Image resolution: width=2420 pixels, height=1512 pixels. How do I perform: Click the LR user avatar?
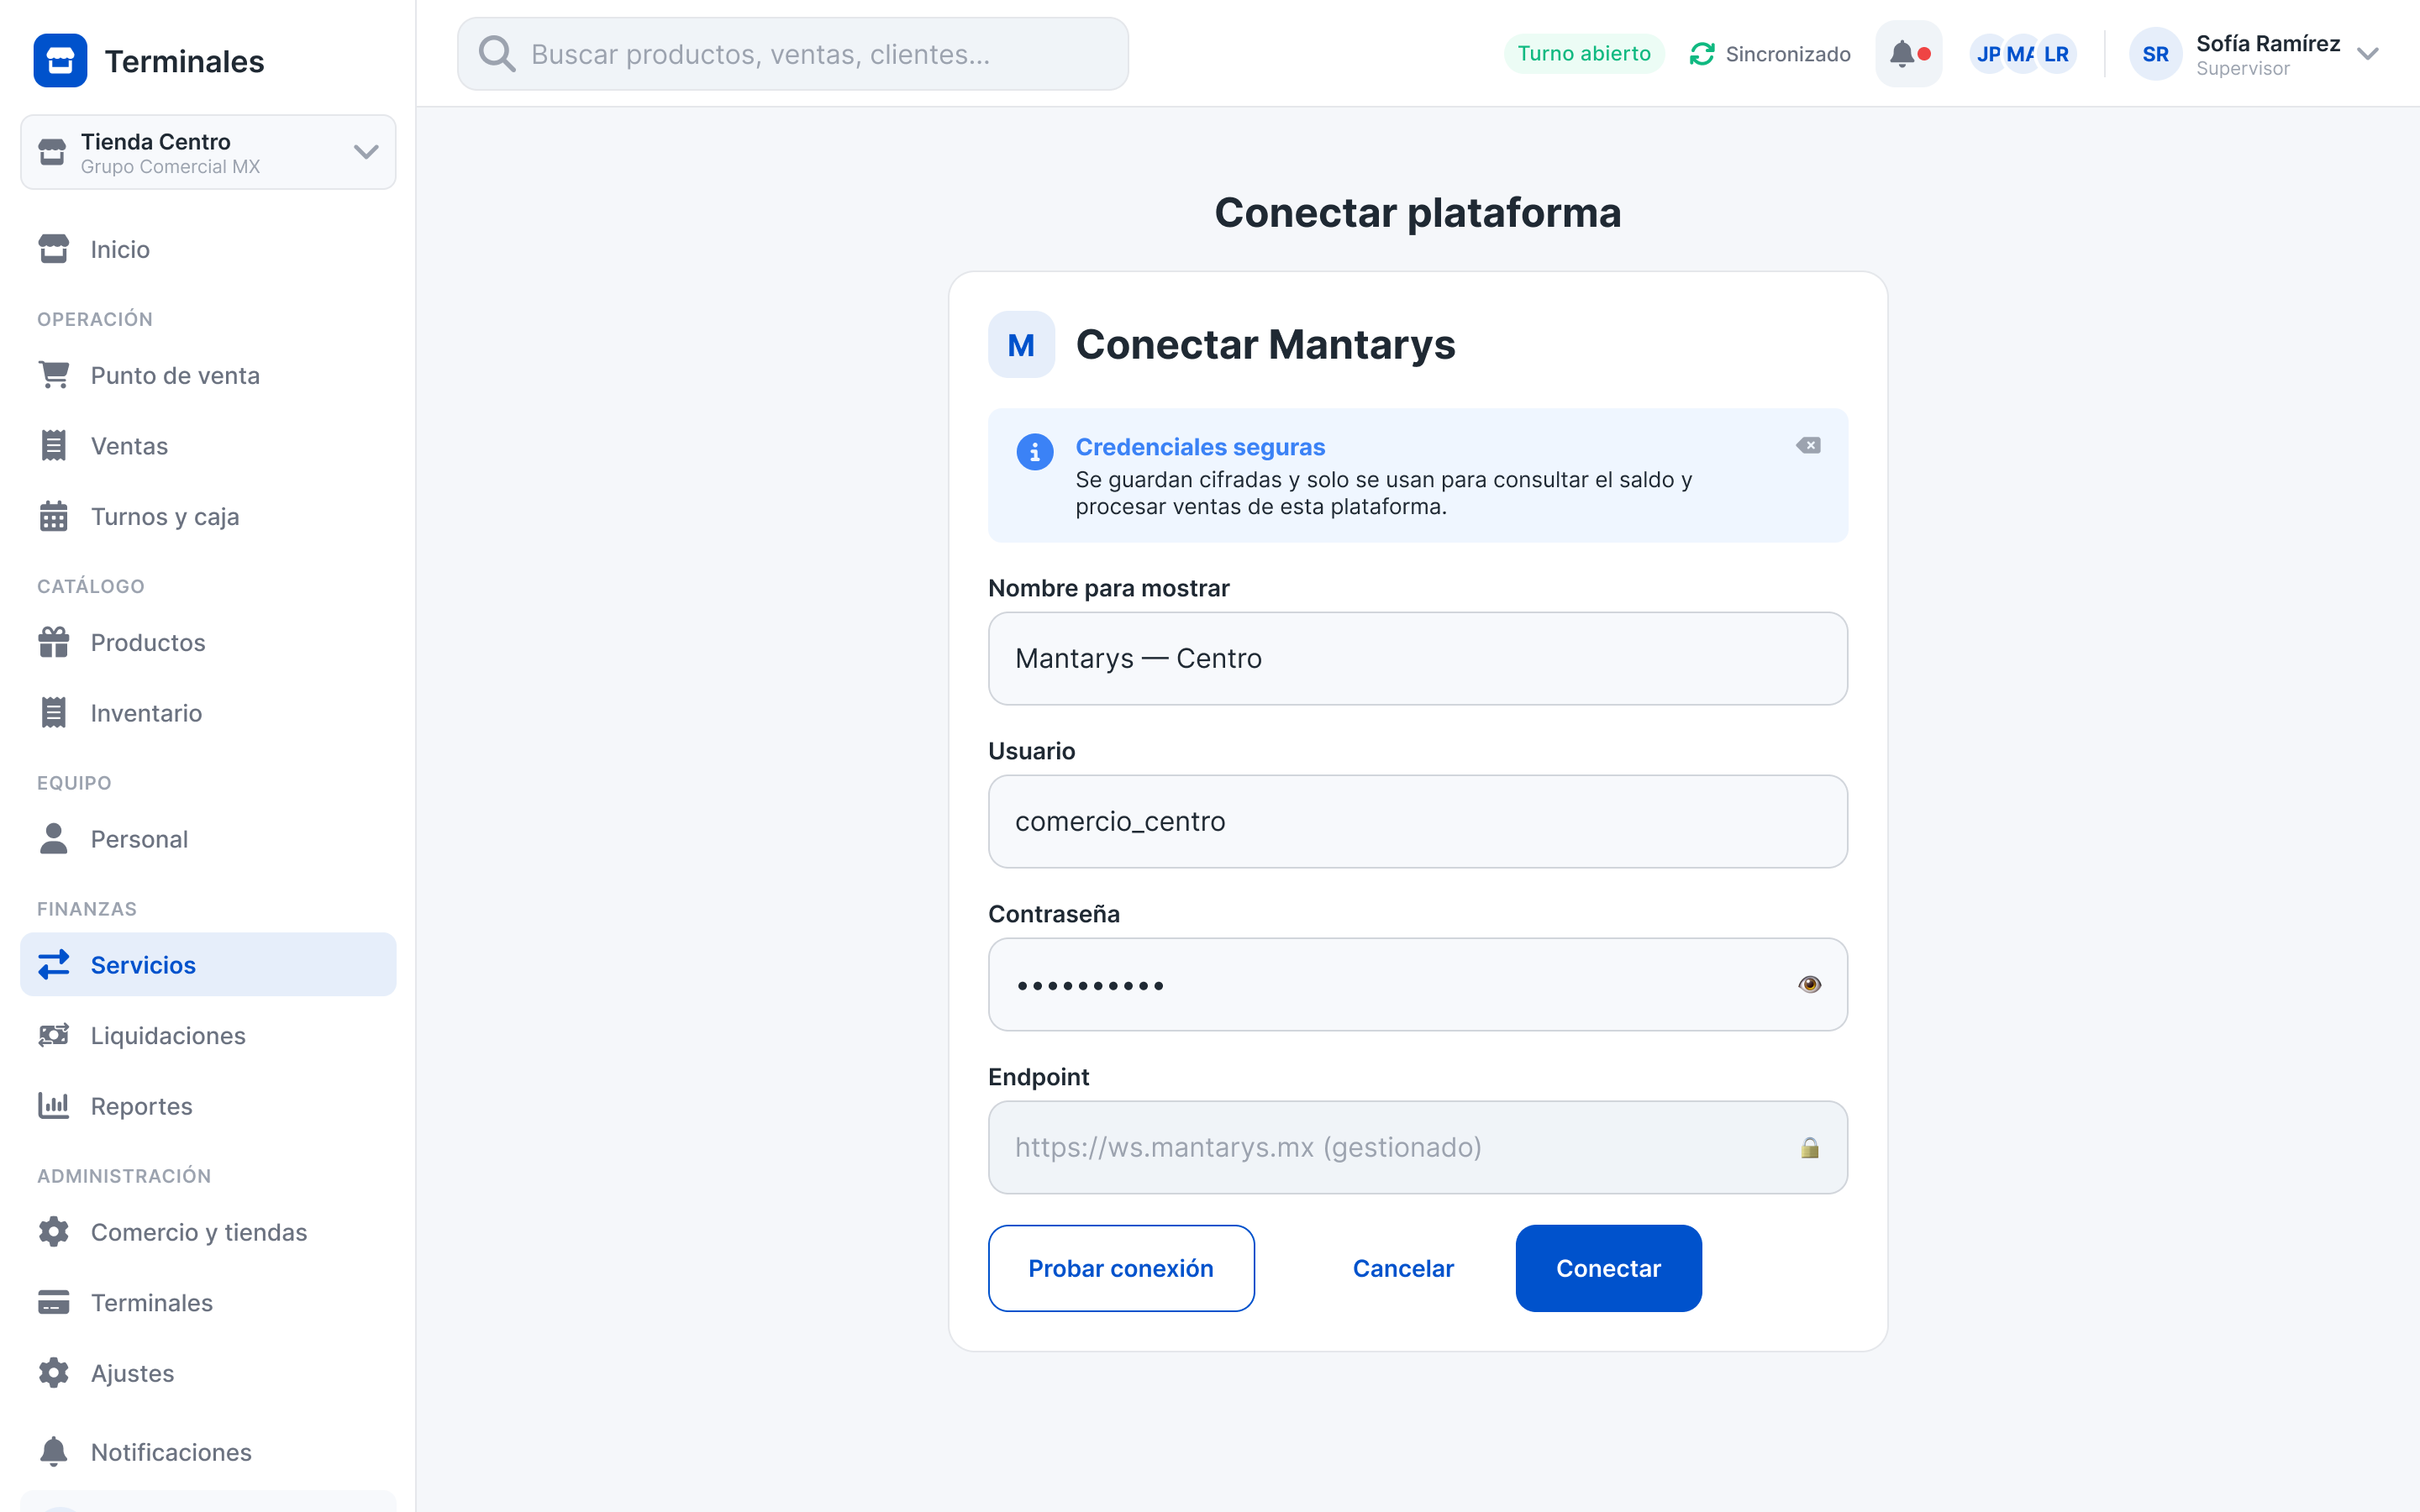pyautogui.click(x=2056, y=54)
